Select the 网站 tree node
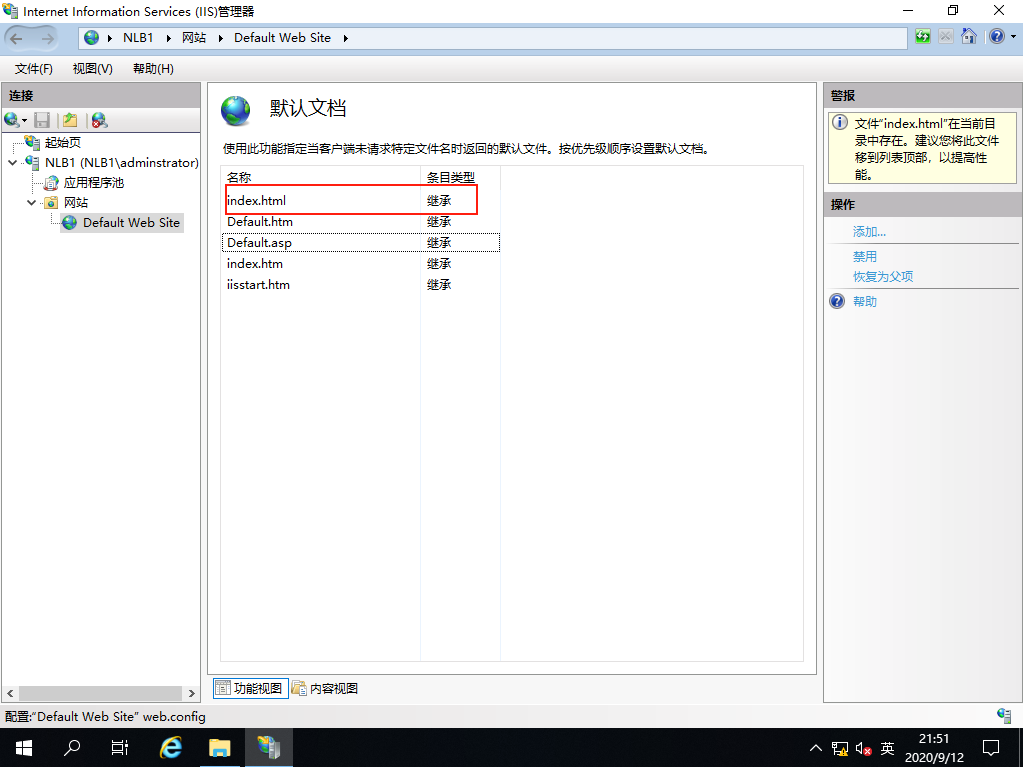1023x767 pixels. pos(76,203)
